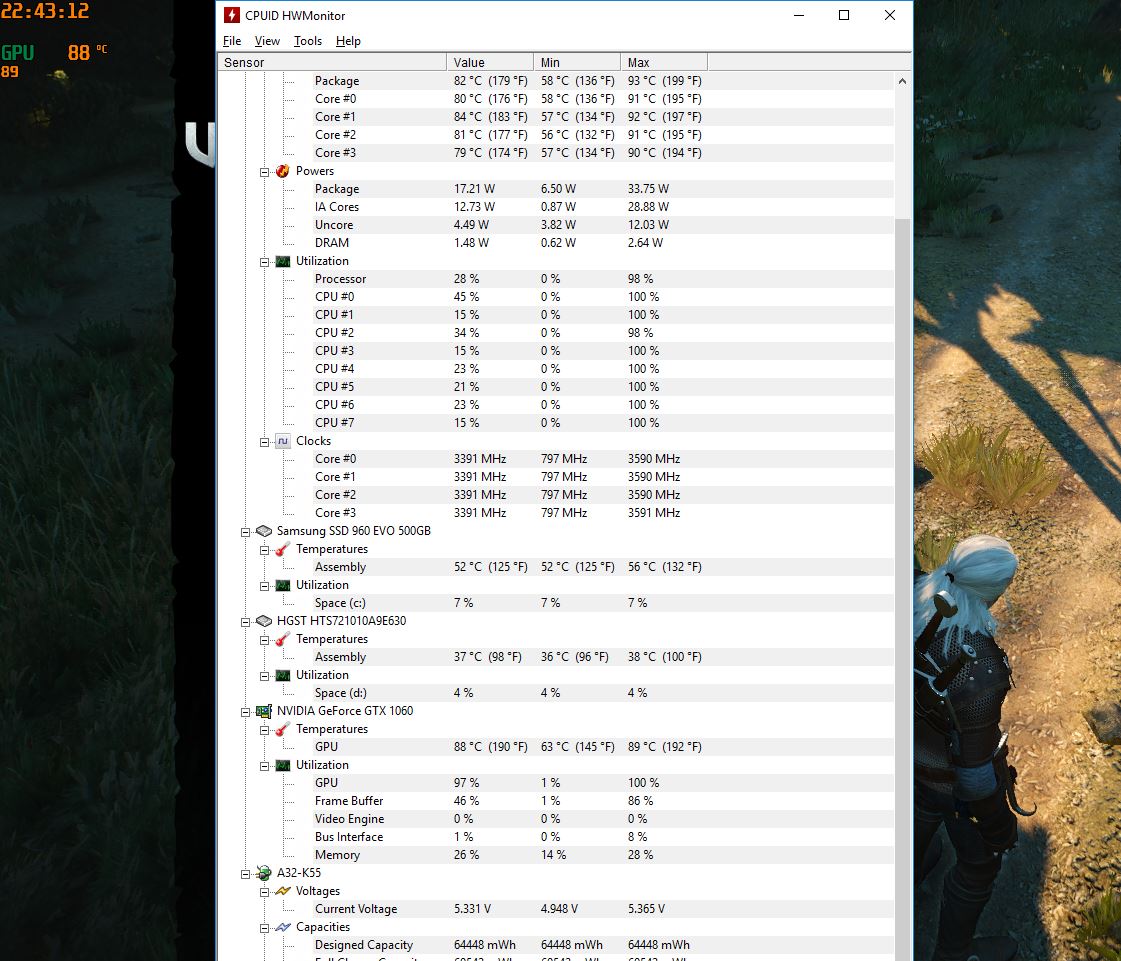Screen dimensions: 1121x961
Task: Collapse the Clocks node
Action: [265, 442]
